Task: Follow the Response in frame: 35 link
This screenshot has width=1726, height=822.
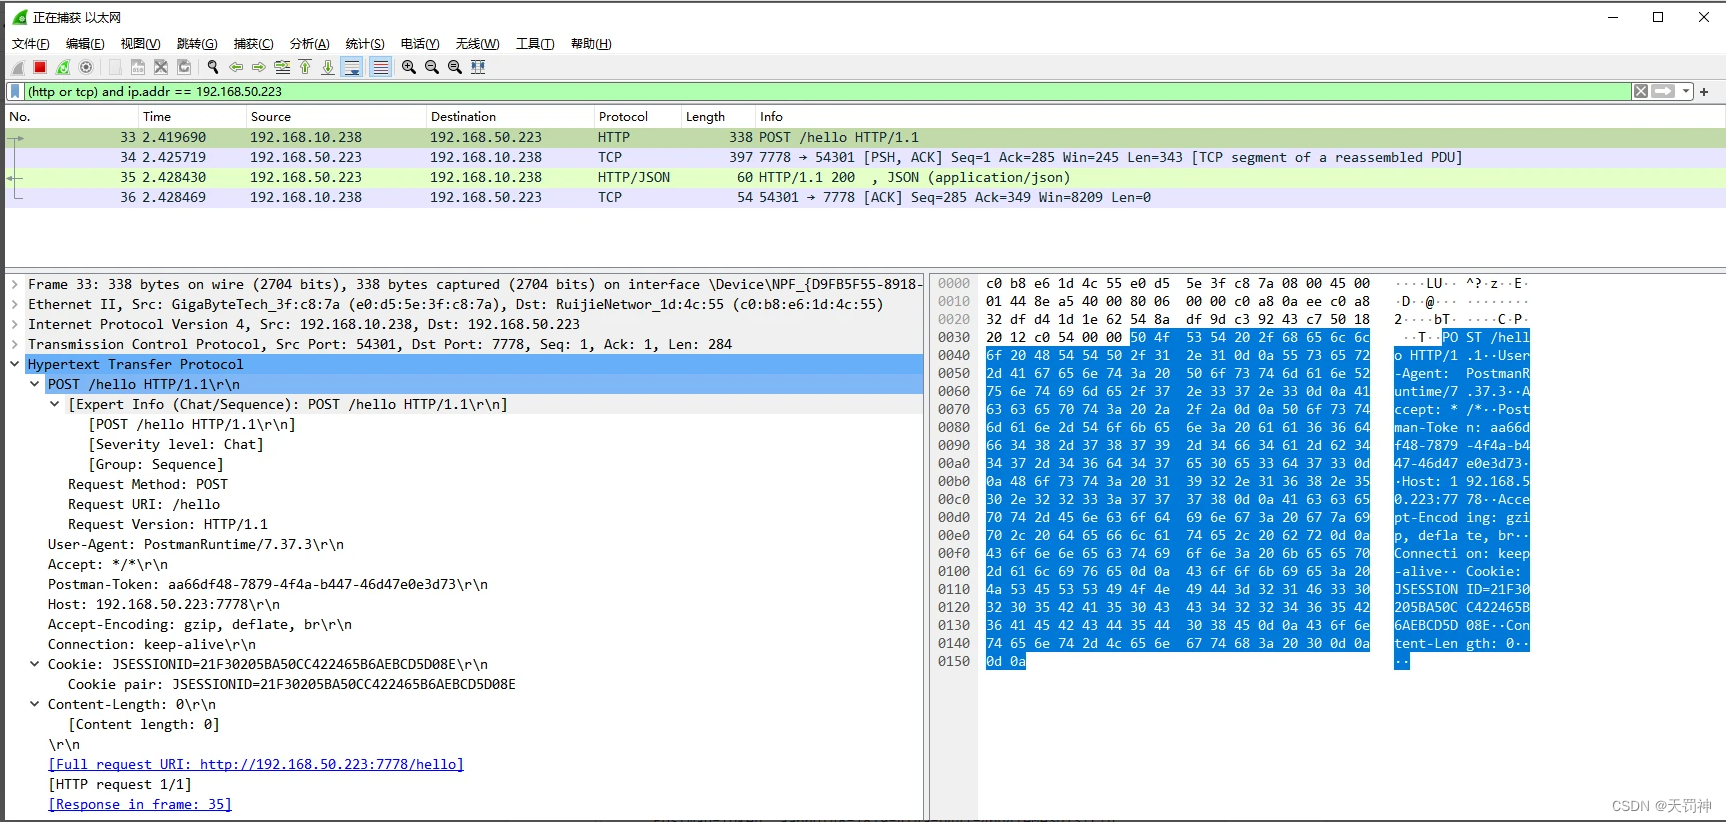Action: [x=140, y=804]
